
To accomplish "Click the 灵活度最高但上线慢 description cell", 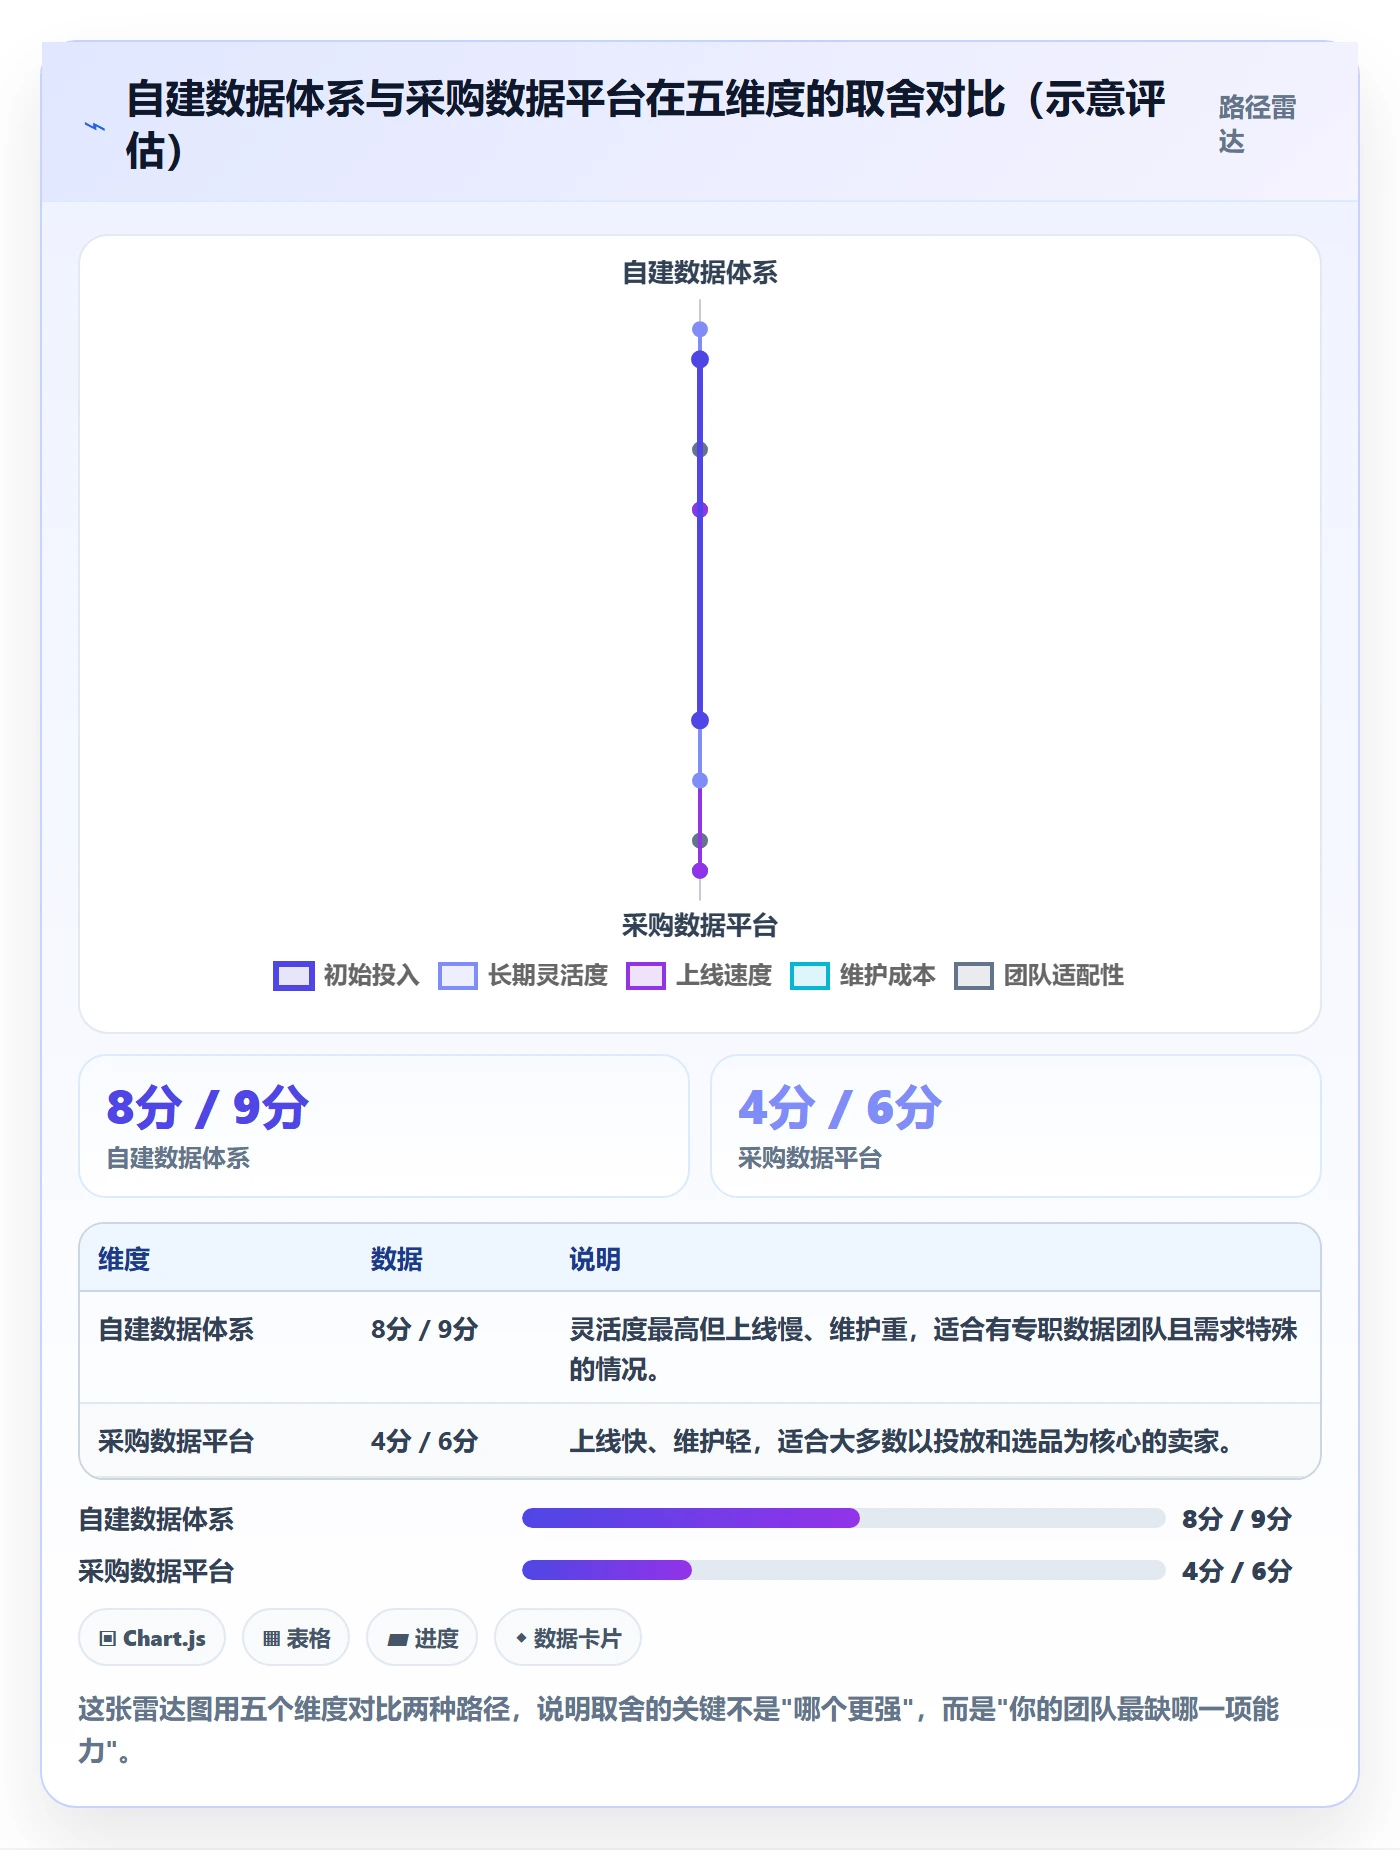I will [933, 1349].
